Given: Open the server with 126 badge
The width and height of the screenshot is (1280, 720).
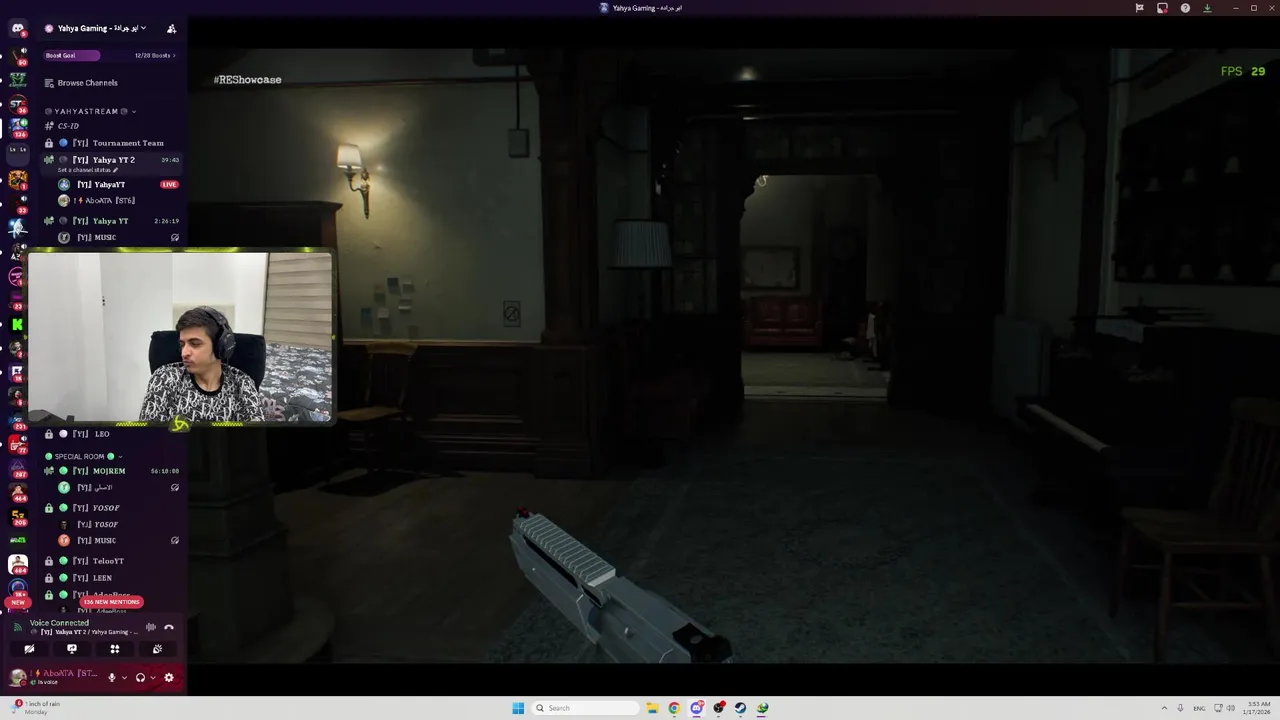Looking at the screenshot, I should tap(17, 127).
